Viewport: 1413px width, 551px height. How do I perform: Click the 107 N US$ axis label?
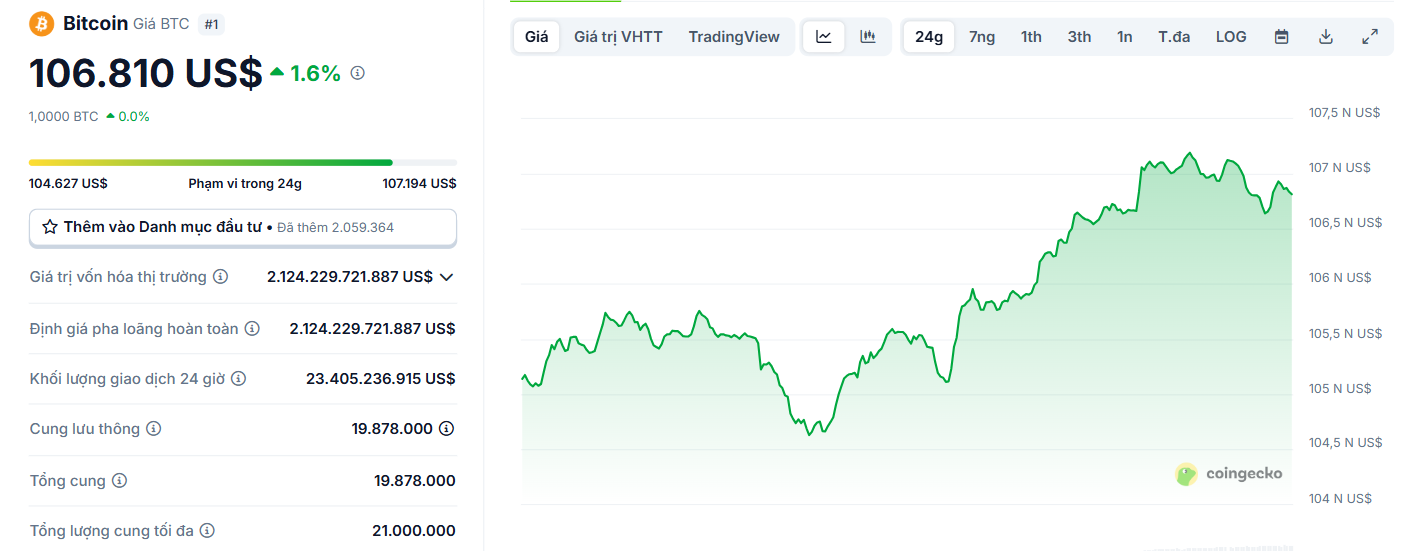click(x=1340, y=167)
